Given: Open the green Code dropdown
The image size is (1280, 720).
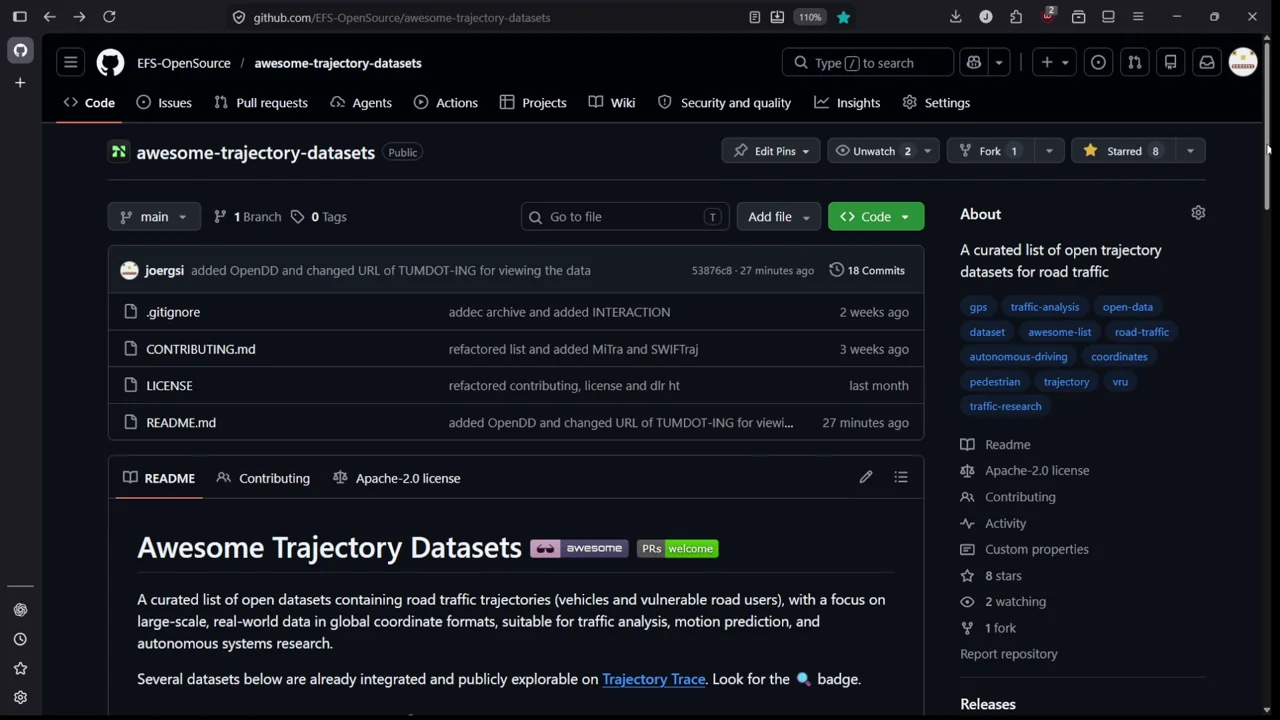Looking at the screenshot, I should pyautogui.click(x=876, y=217).
